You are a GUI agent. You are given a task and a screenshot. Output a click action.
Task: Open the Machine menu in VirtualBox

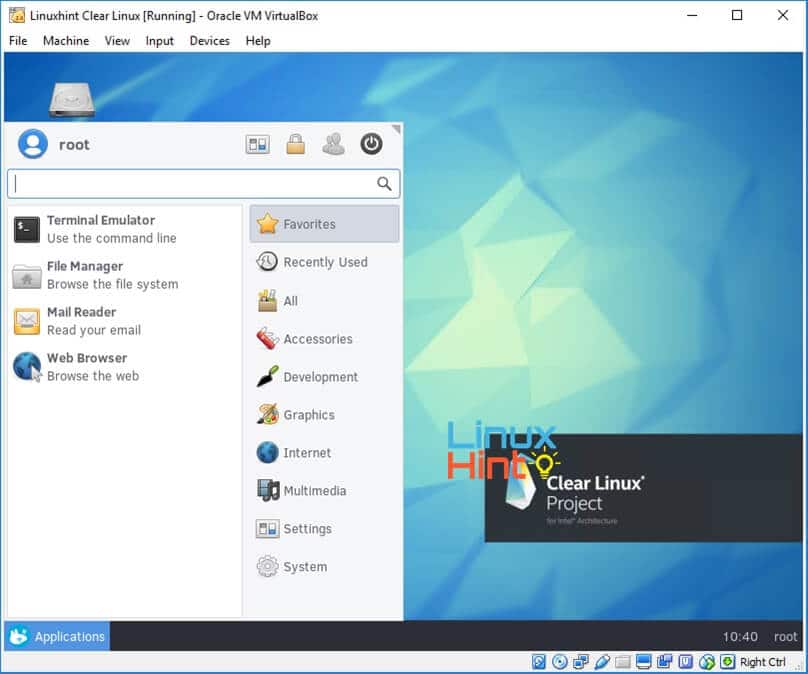pos(66,41)
